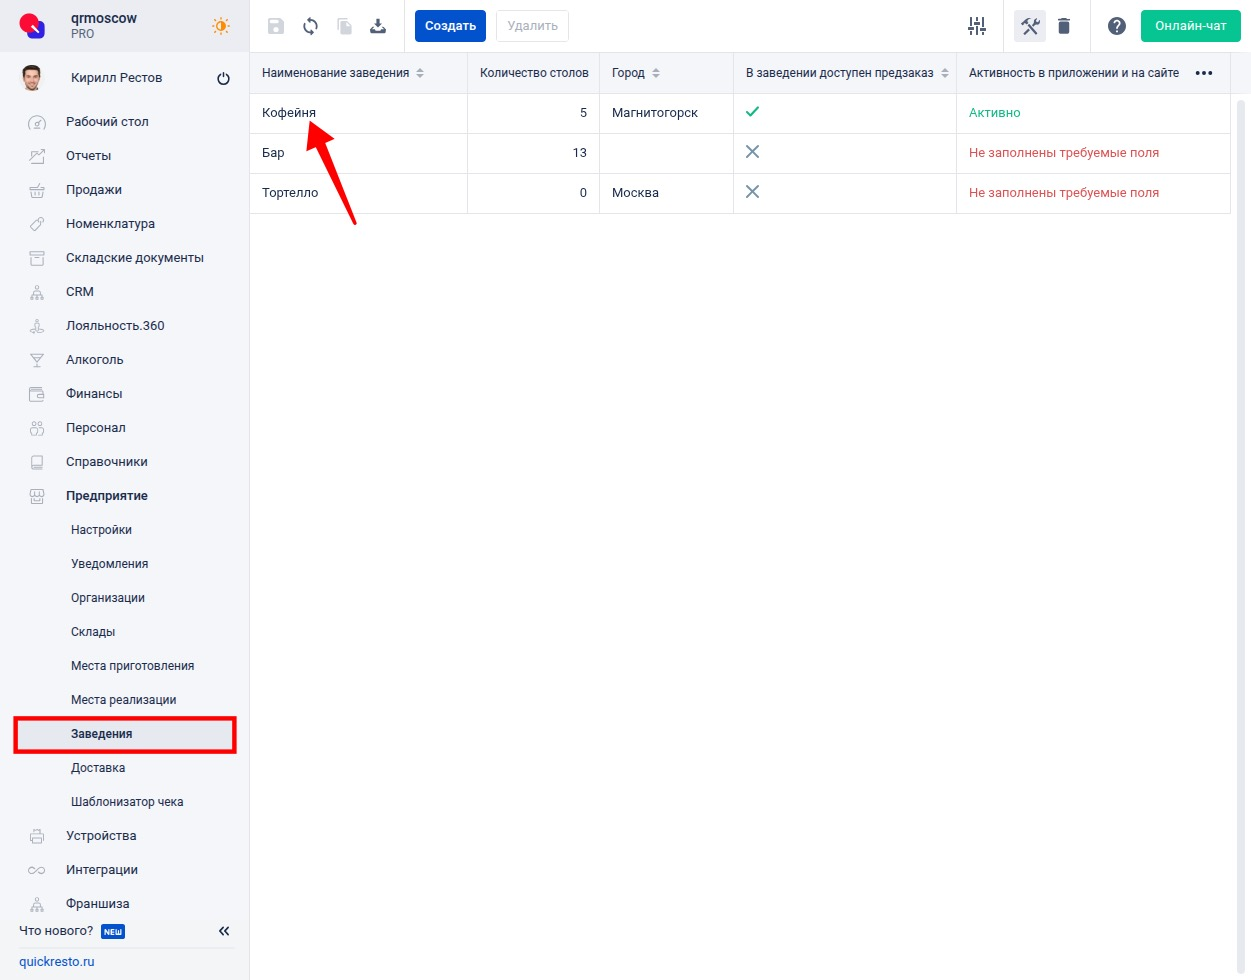
Task: Click the vertical scrollbar on the right
Action: [x=1241, y=500]
